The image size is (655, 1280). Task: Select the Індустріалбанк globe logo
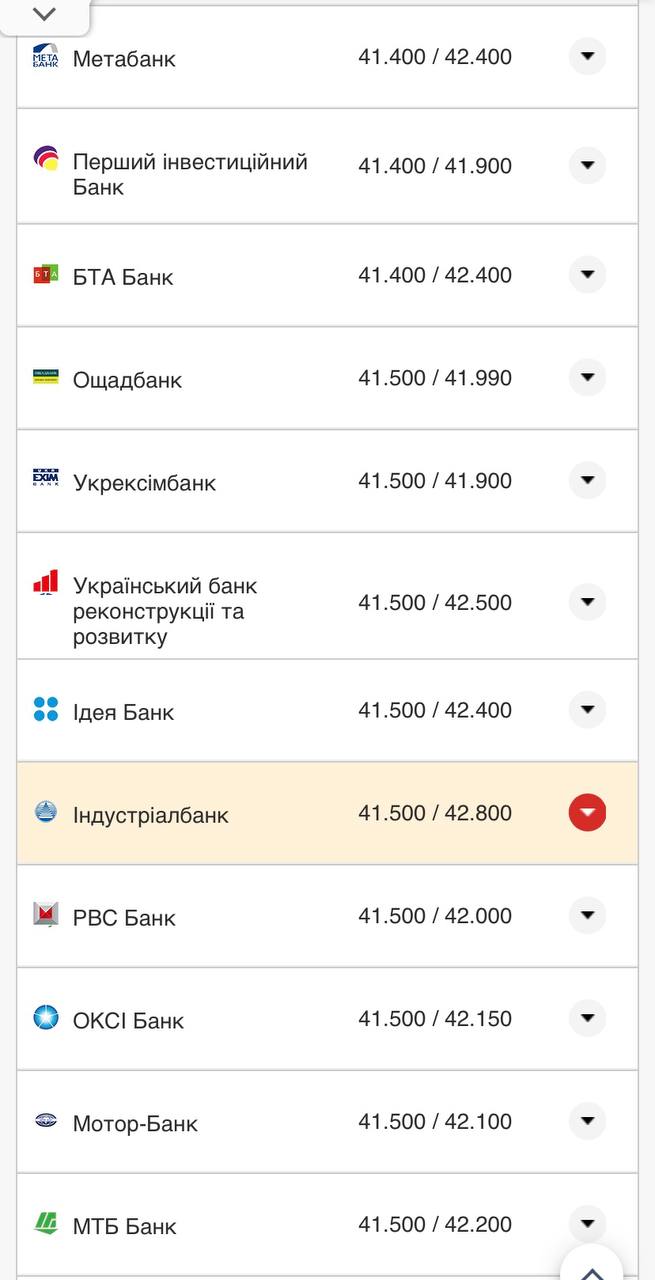[45, 812]
